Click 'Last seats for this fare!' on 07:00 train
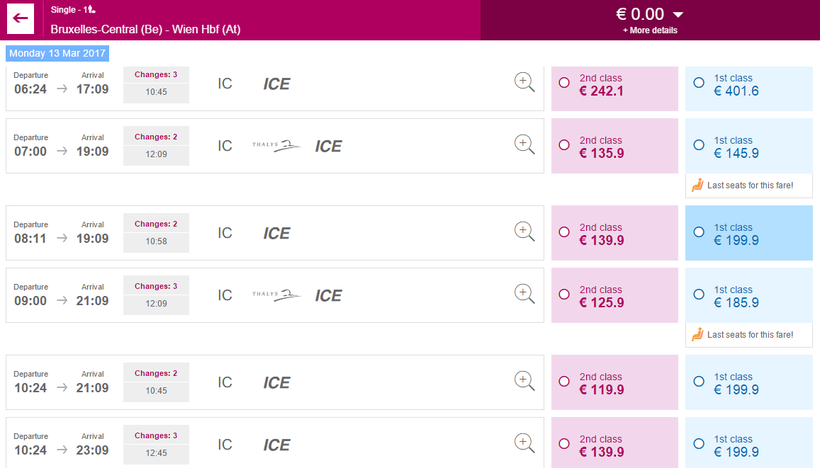The width and height of the screenshot is (820, 468). coord(748,185)
